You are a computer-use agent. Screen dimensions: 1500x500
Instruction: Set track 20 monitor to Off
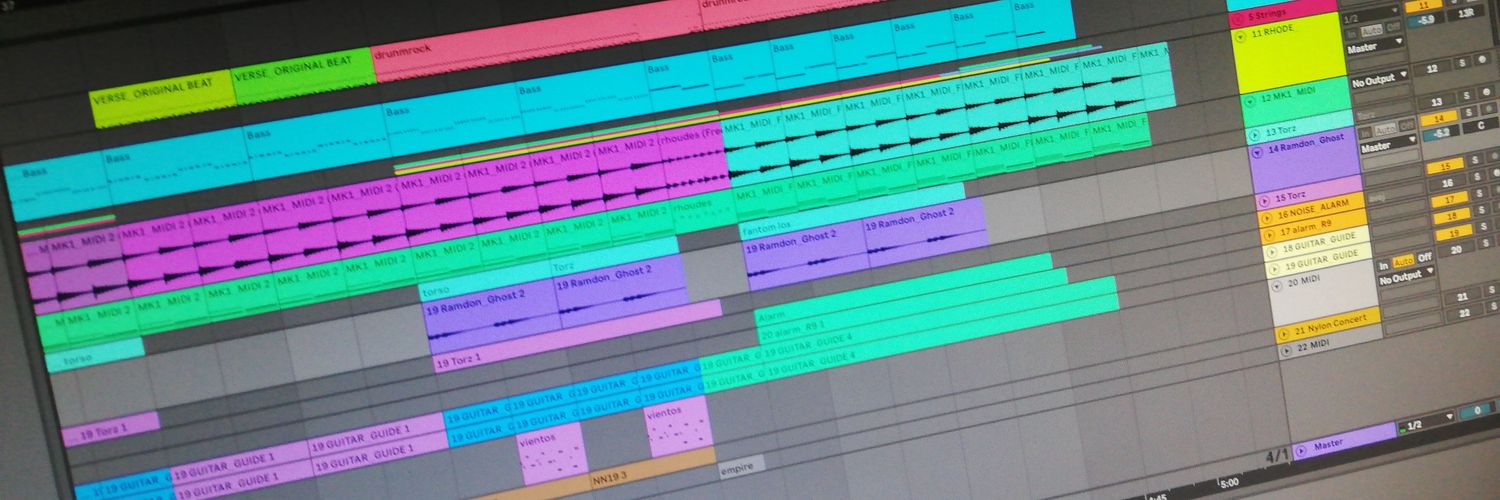[1424, 257]
